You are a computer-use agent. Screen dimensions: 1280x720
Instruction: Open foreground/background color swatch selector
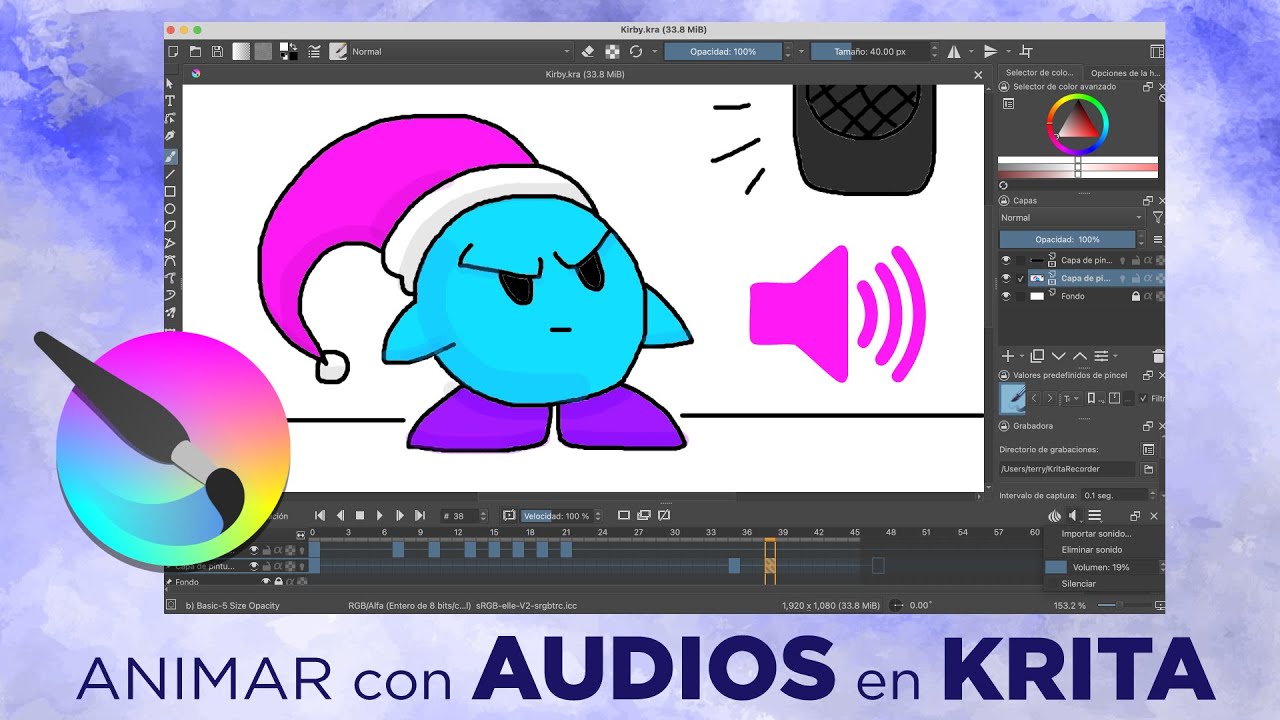tap(288, 51)
